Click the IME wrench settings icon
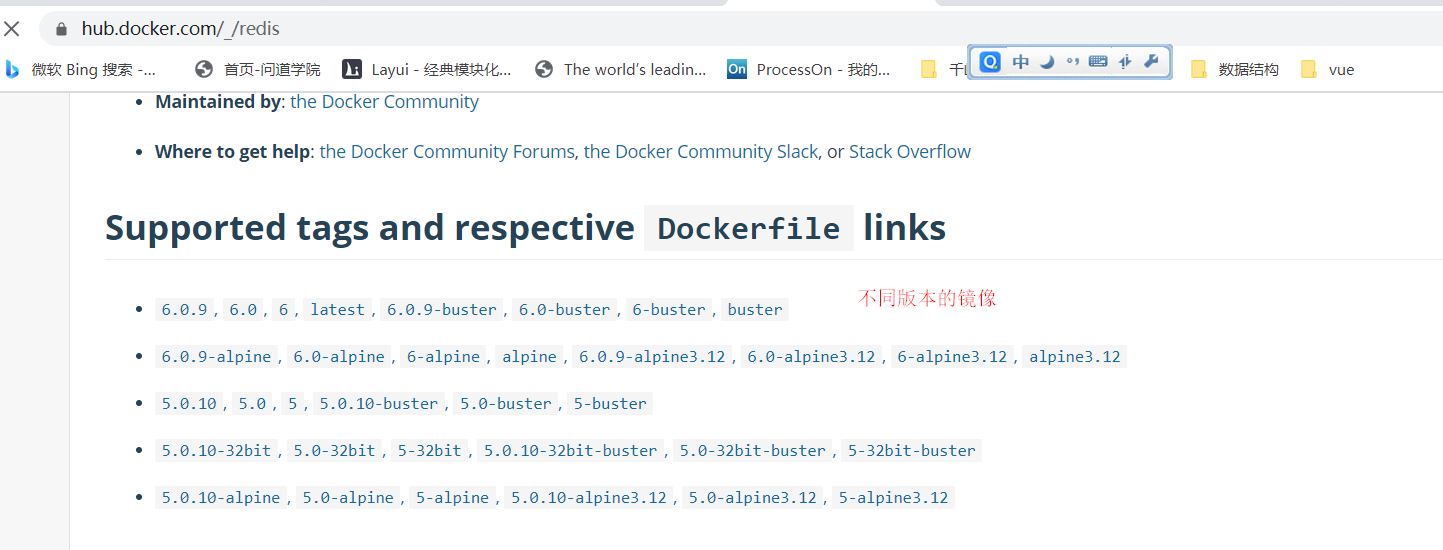 click(x=1151, y=62)
